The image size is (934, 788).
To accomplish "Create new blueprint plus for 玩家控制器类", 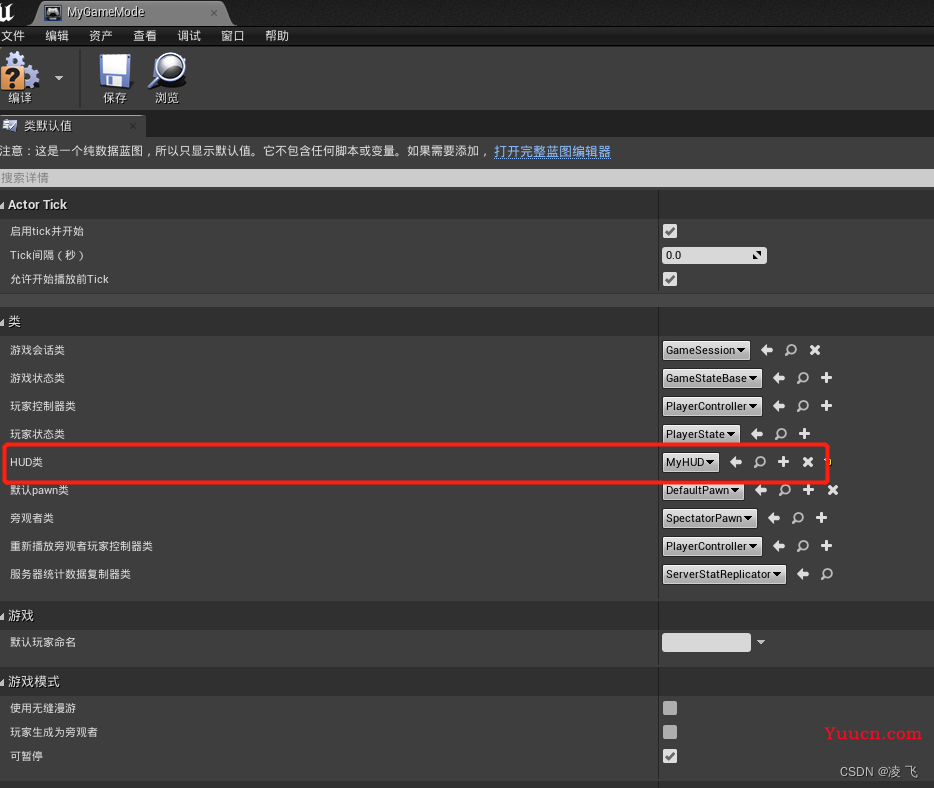I will [826, 406].
